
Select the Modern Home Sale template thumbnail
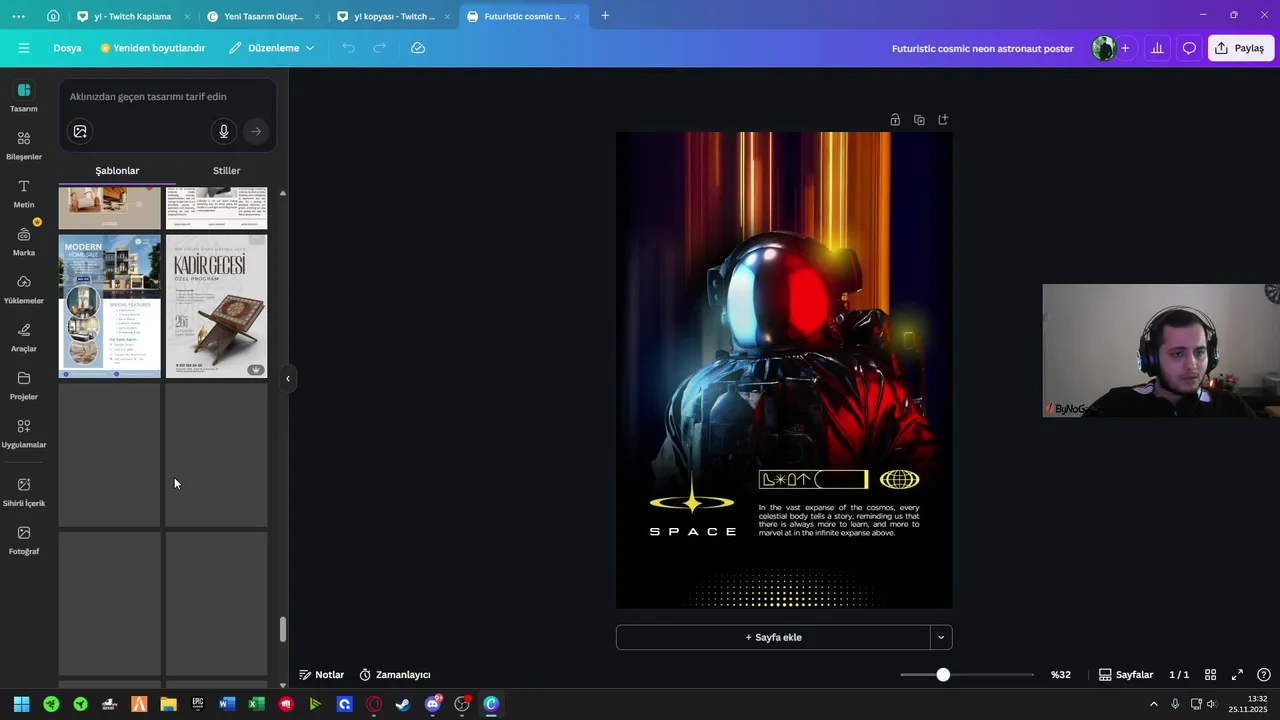click(109, 306)
